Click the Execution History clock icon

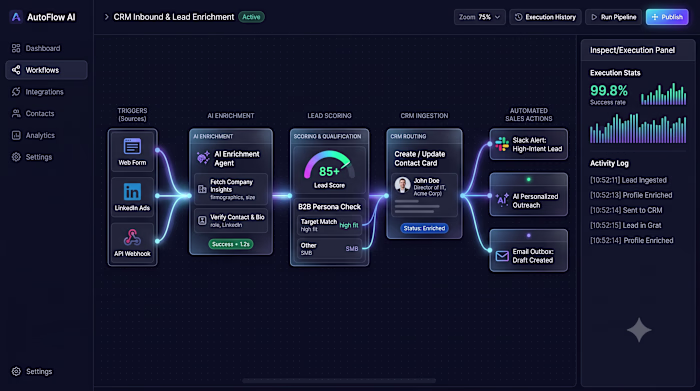pos(518,17)
